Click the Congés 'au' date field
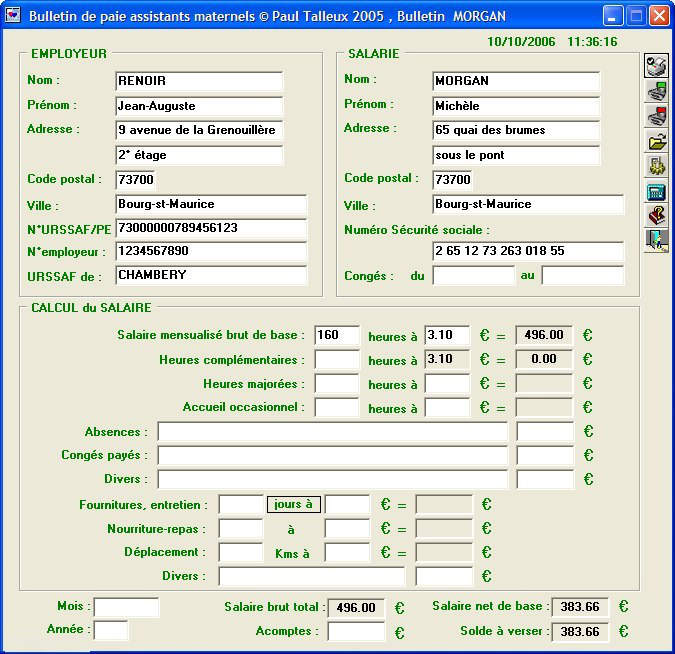675x654 pixels. coord(583,276)
